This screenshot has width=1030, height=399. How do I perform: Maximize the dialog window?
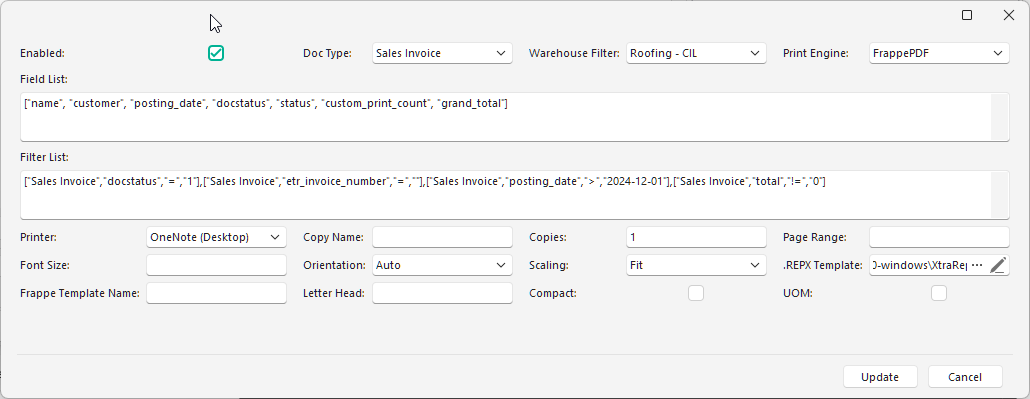click(967, 15)
